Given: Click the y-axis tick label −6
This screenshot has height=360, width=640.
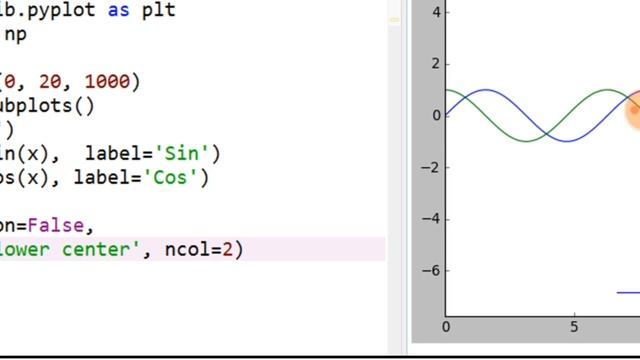Looking at the screenshot, I should 430,270.
